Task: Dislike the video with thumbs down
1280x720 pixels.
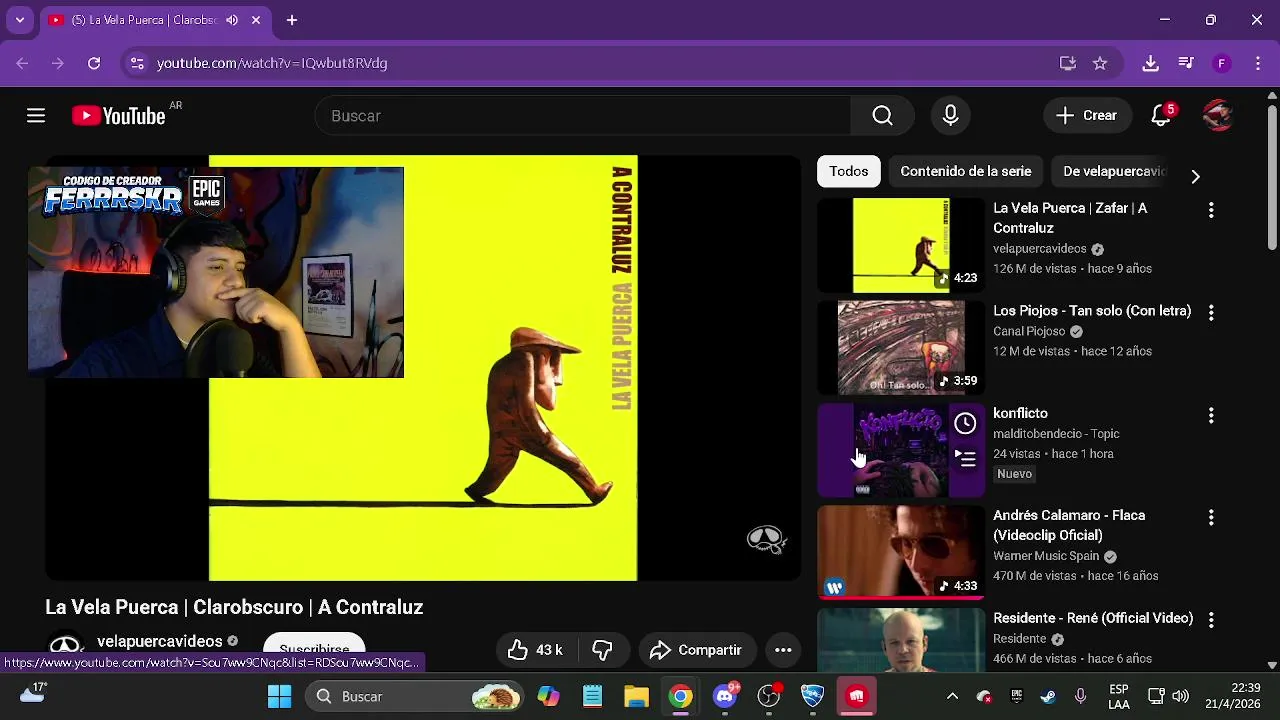Action: 602,650
